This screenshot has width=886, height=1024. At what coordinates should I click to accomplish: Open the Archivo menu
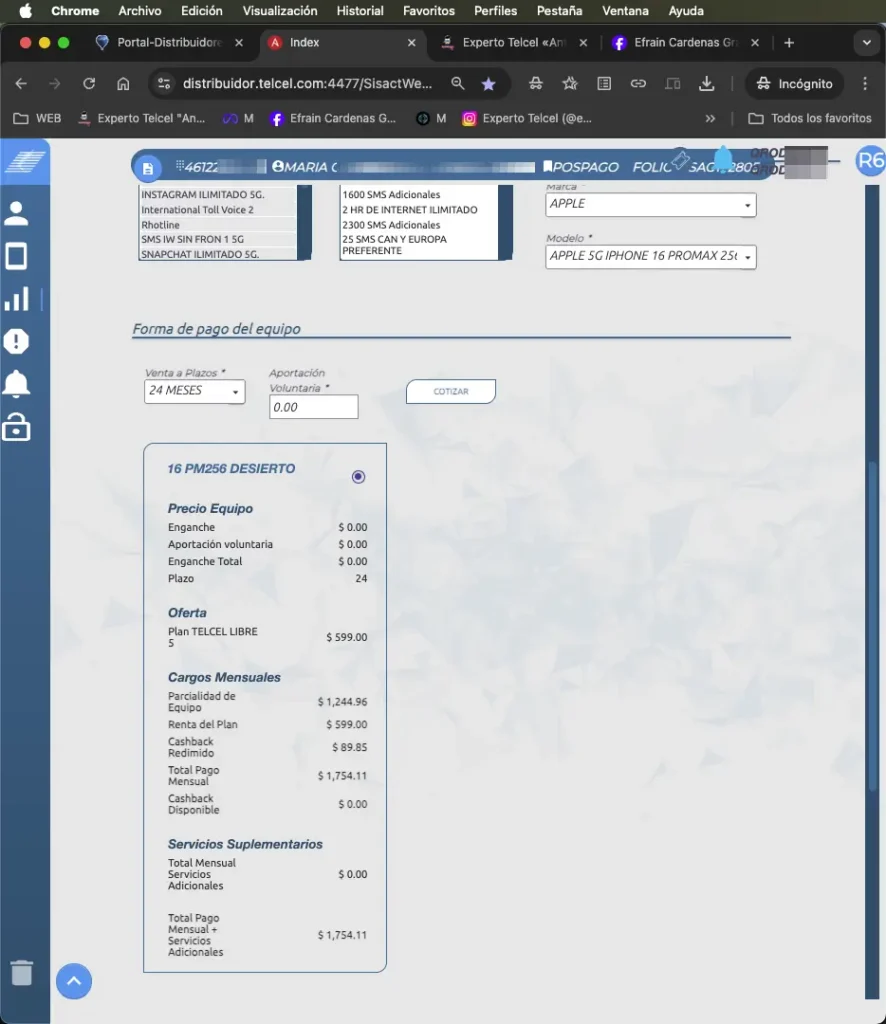coord(140,10)
